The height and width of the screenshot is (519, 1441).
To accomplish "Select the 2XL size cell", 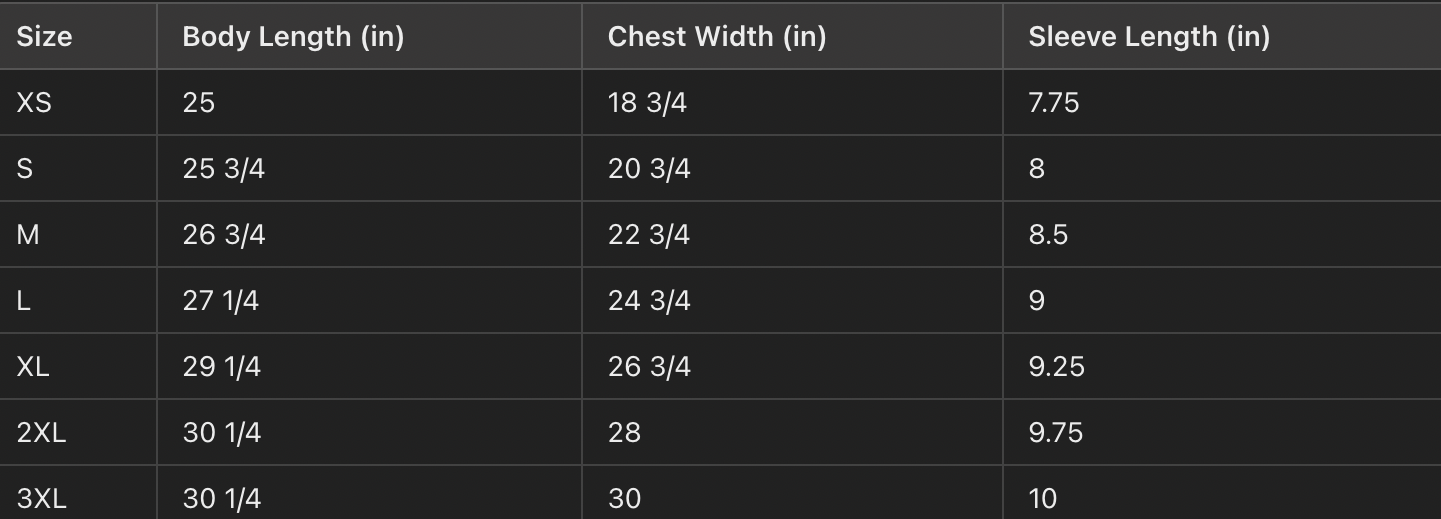I will [x=41, y=432].
